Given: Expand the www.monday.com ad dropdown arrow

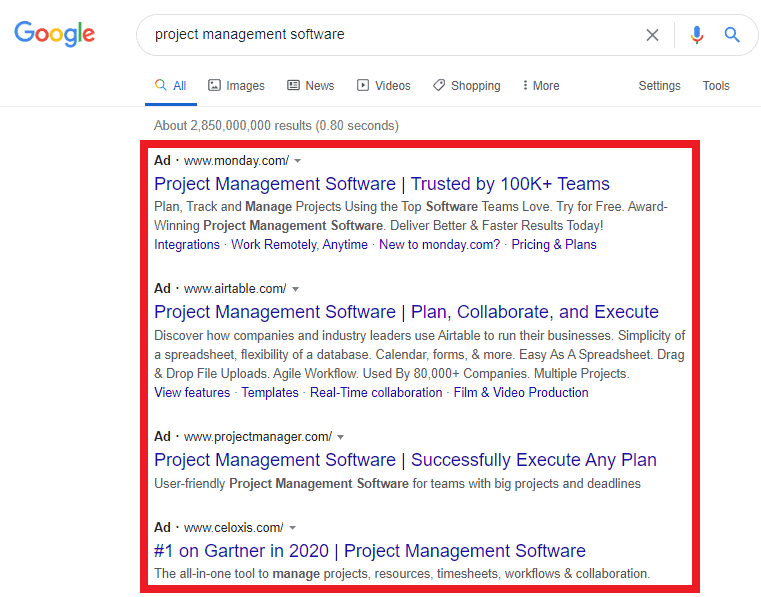Looking at the screenshot, I should tap(298, 161).
